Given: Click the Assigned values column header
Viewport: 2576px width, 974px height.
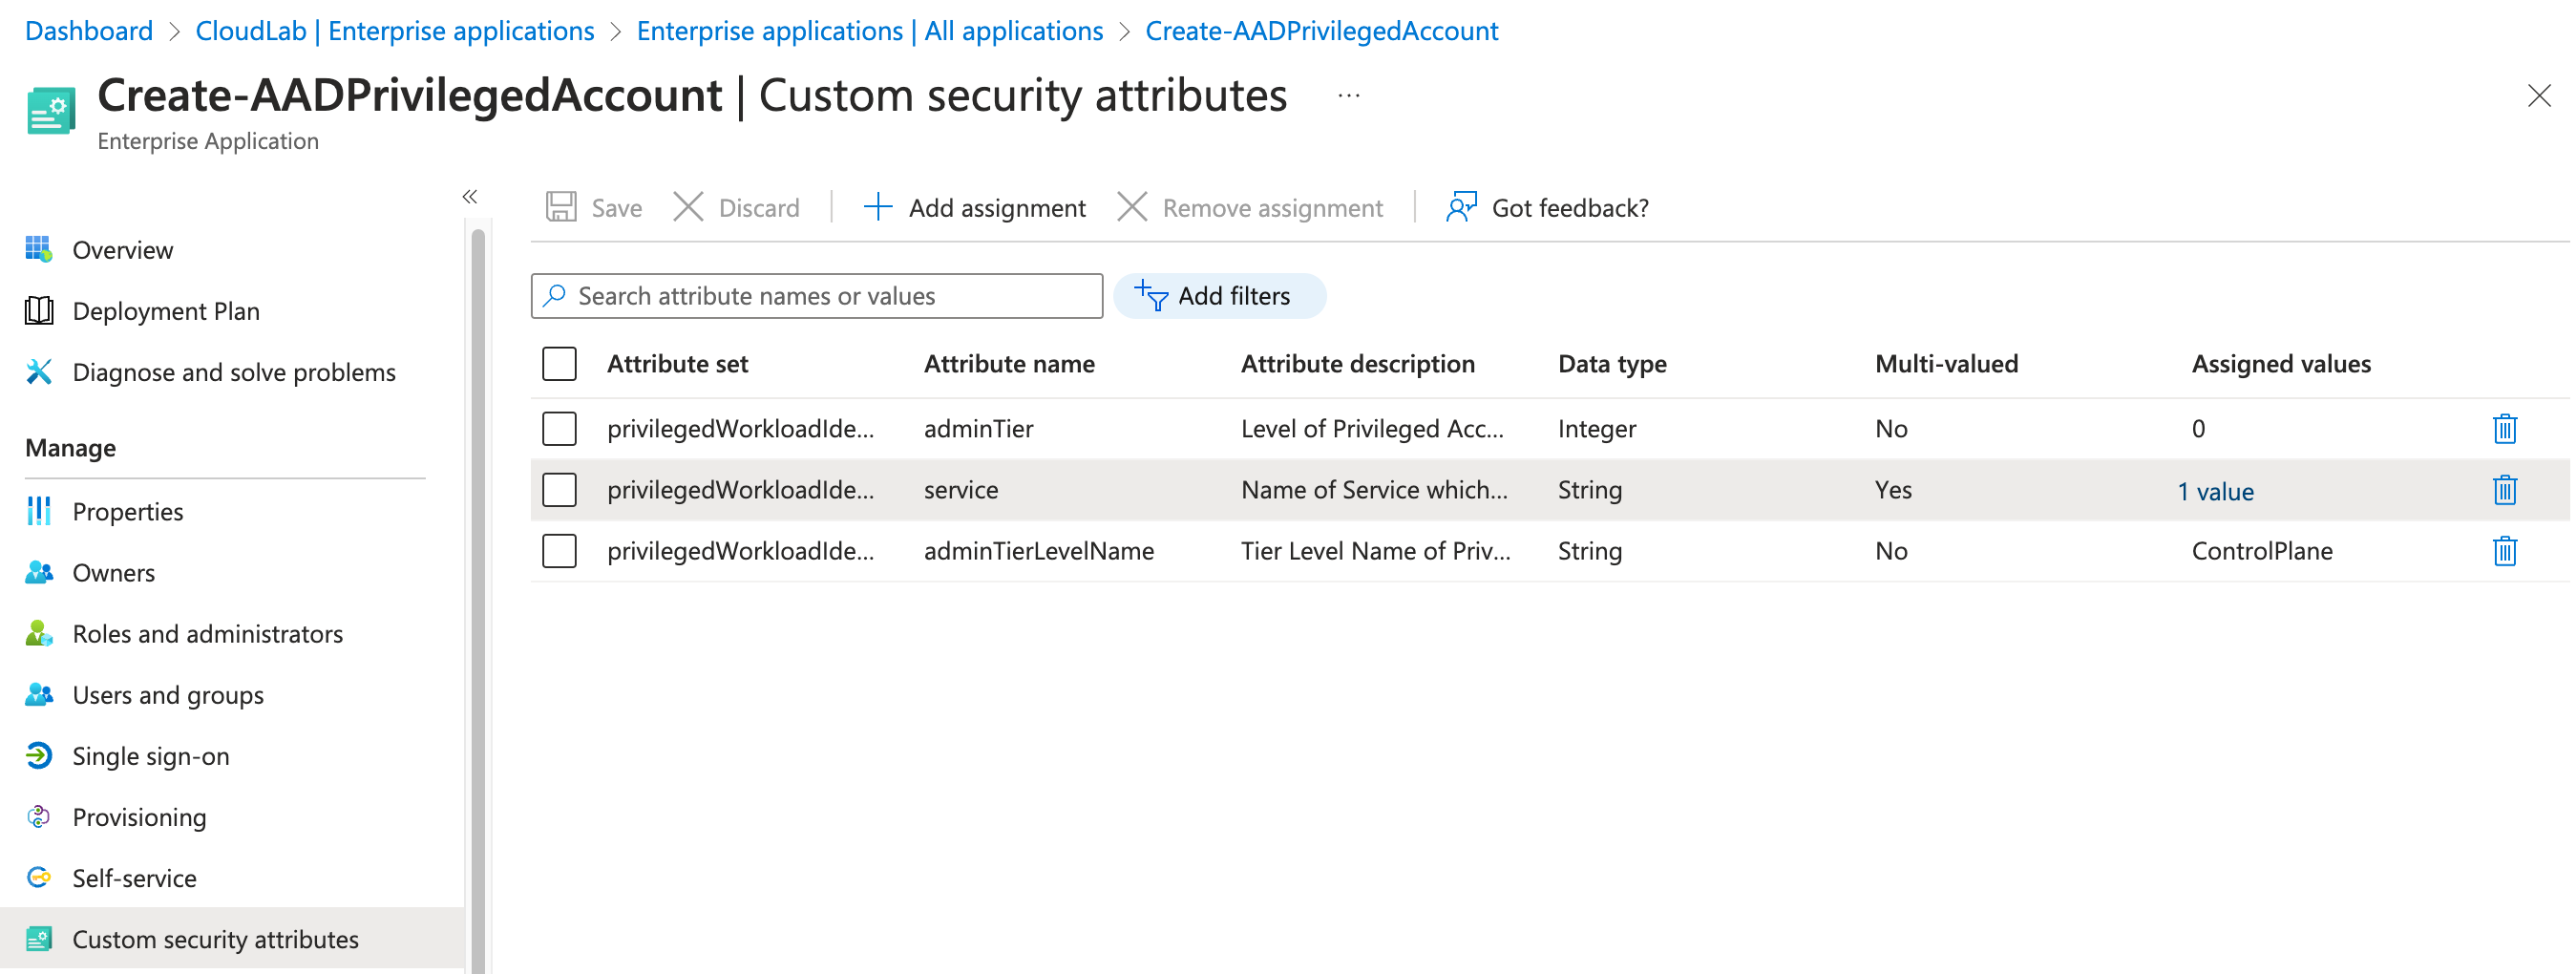Looking at the screenshot, I should [2281, 363].
